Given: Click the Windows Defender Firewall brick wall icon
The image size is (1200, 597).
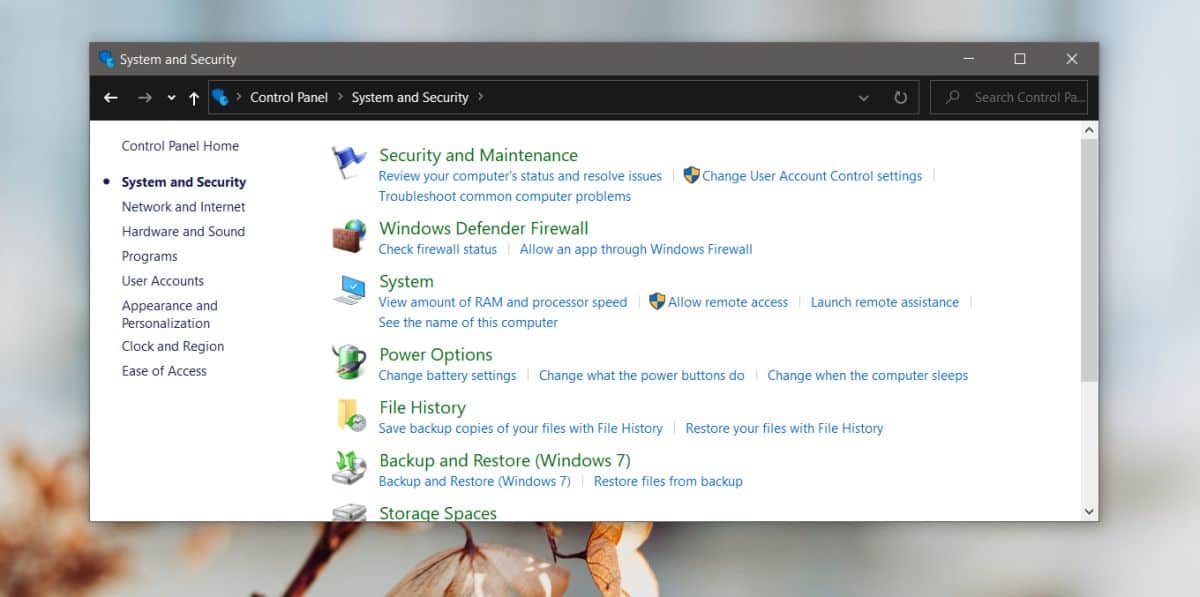Looking at the screenshot, I should (x=350, y=236).
